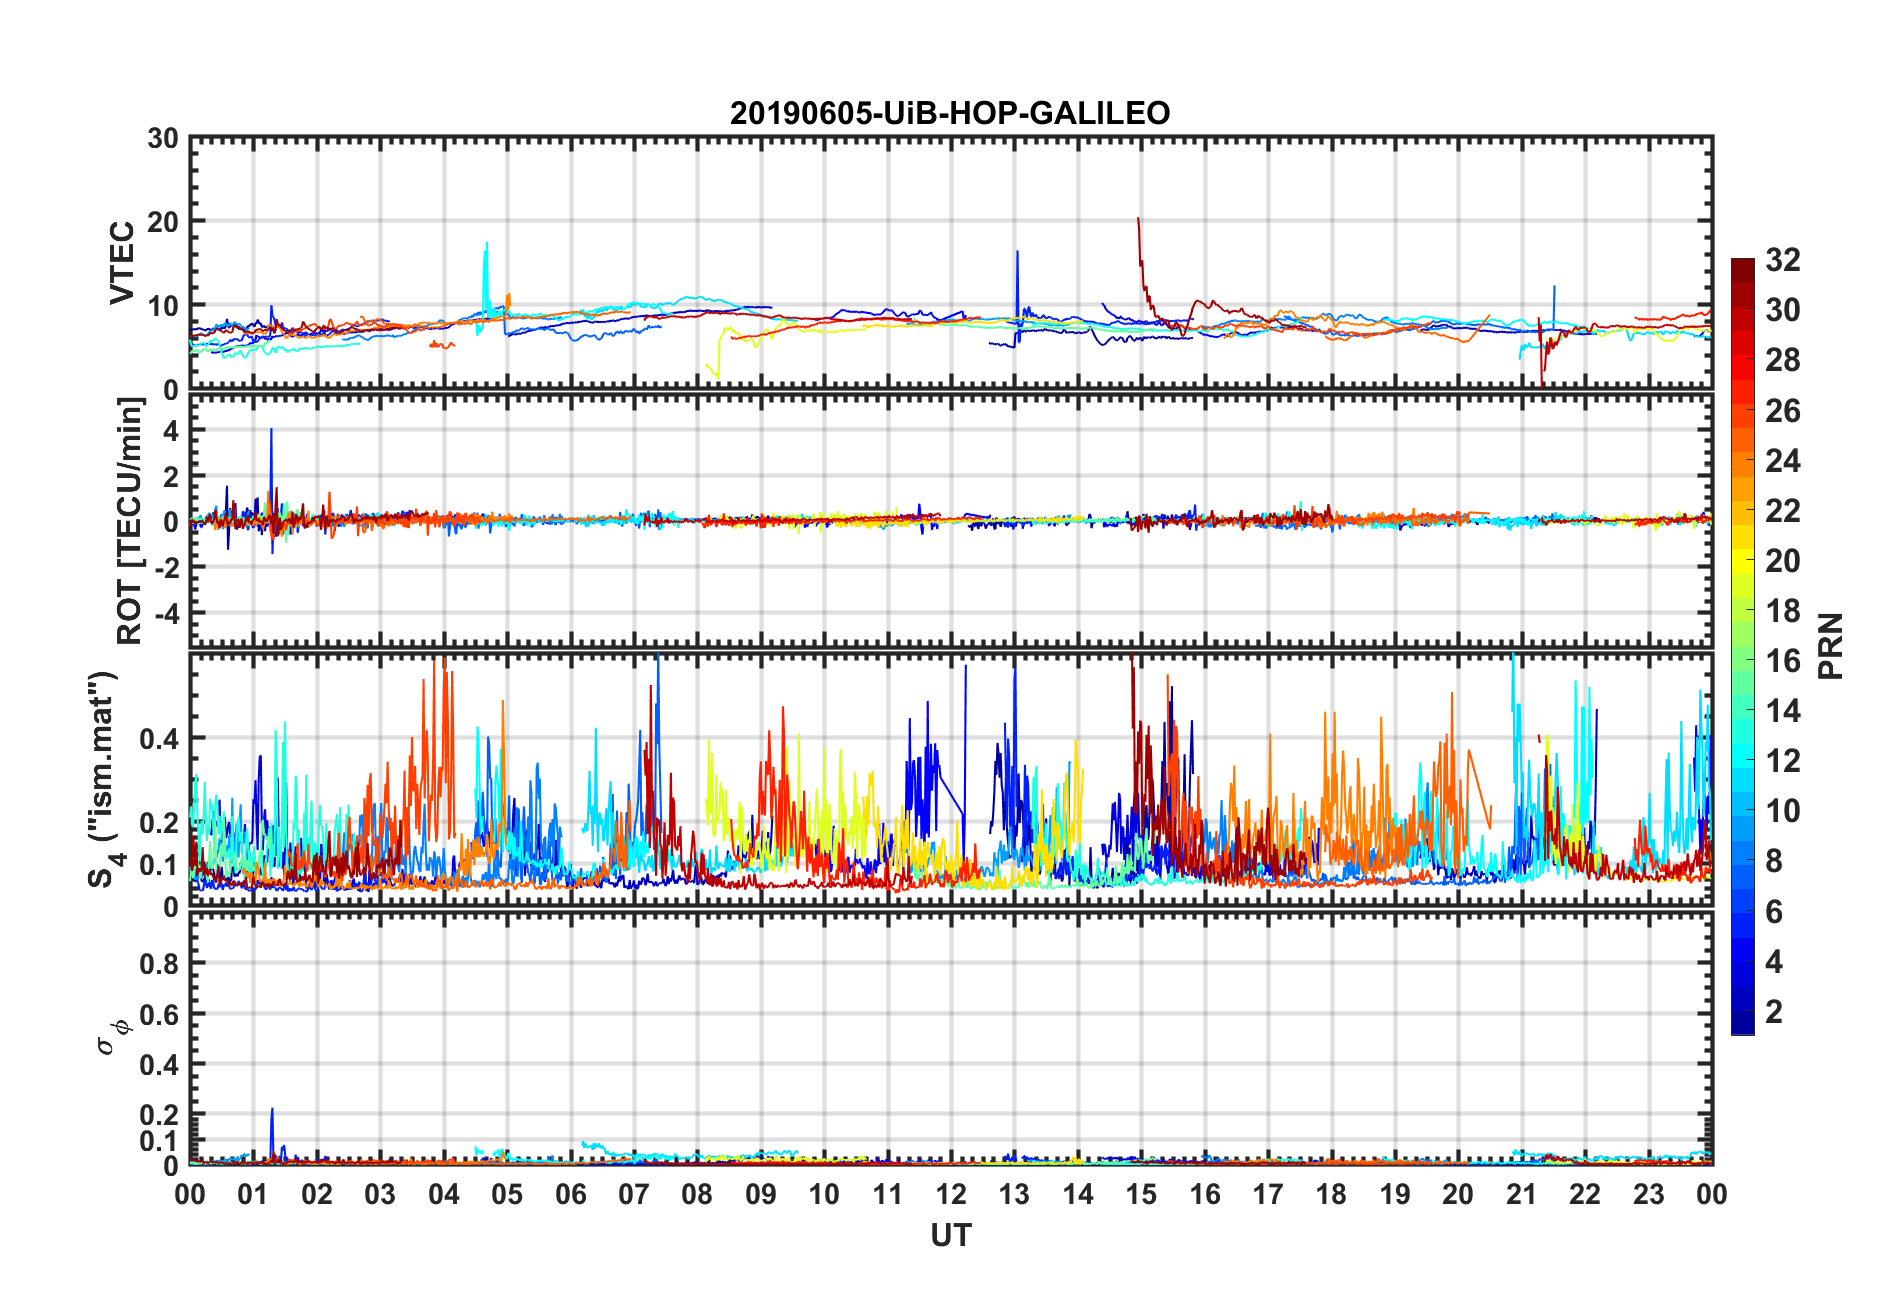1902x1292 pixels.
Task: Select the S4 axis tick label 0.4
Action: (x=159, y=739)
